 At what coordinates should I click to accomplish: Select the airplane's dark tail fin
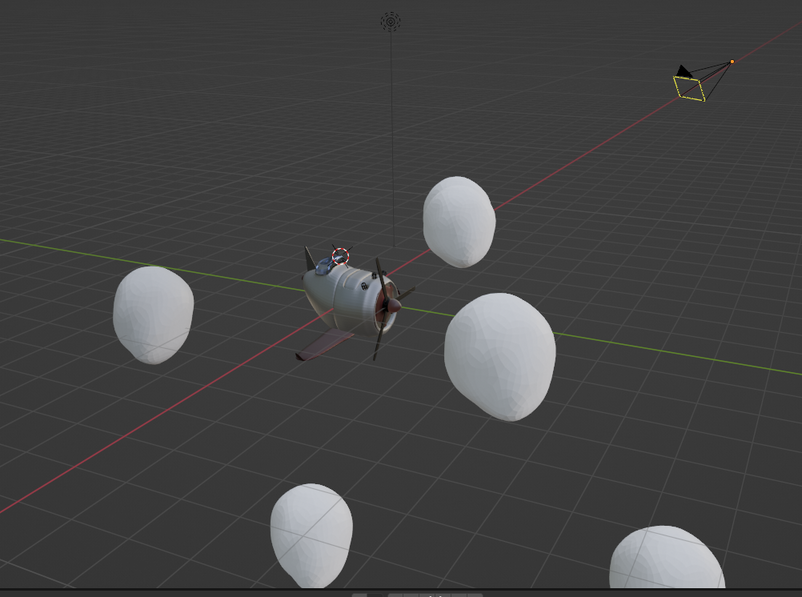pyautogui.click(x=310, y=258)
